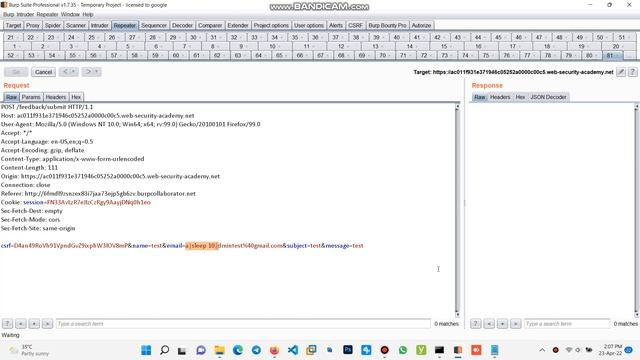Open the Window menu

click(x=70, y=14)
